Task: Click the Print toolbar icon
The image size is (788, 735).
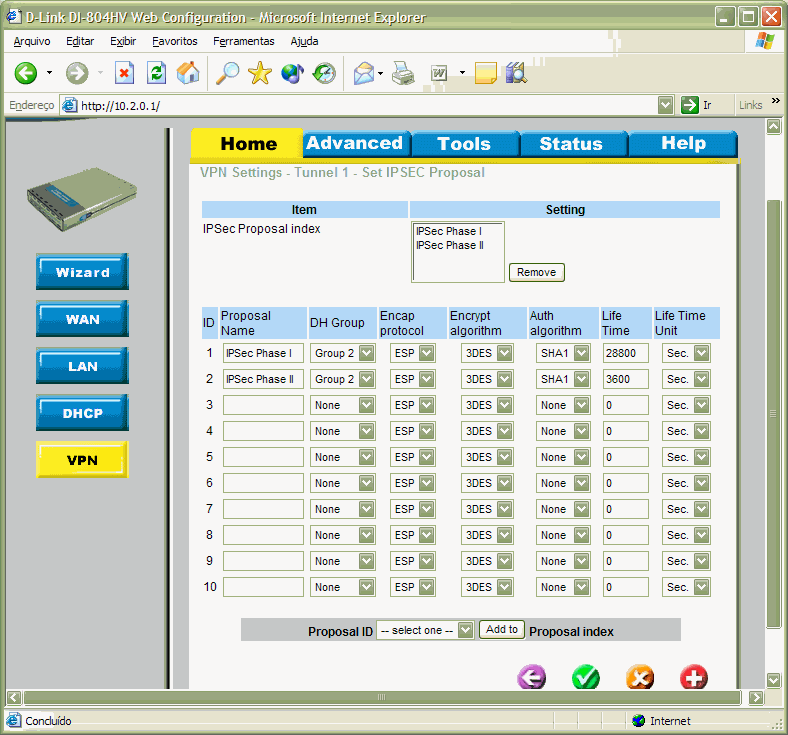Action: [x=402, y=73]
